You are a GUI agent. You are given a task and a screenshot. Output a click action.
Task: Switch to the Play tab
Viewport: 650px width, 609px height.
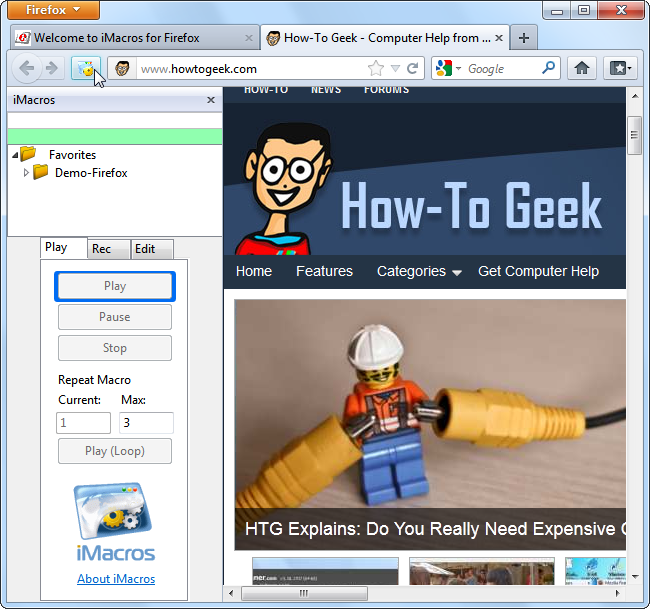[63, 247]
